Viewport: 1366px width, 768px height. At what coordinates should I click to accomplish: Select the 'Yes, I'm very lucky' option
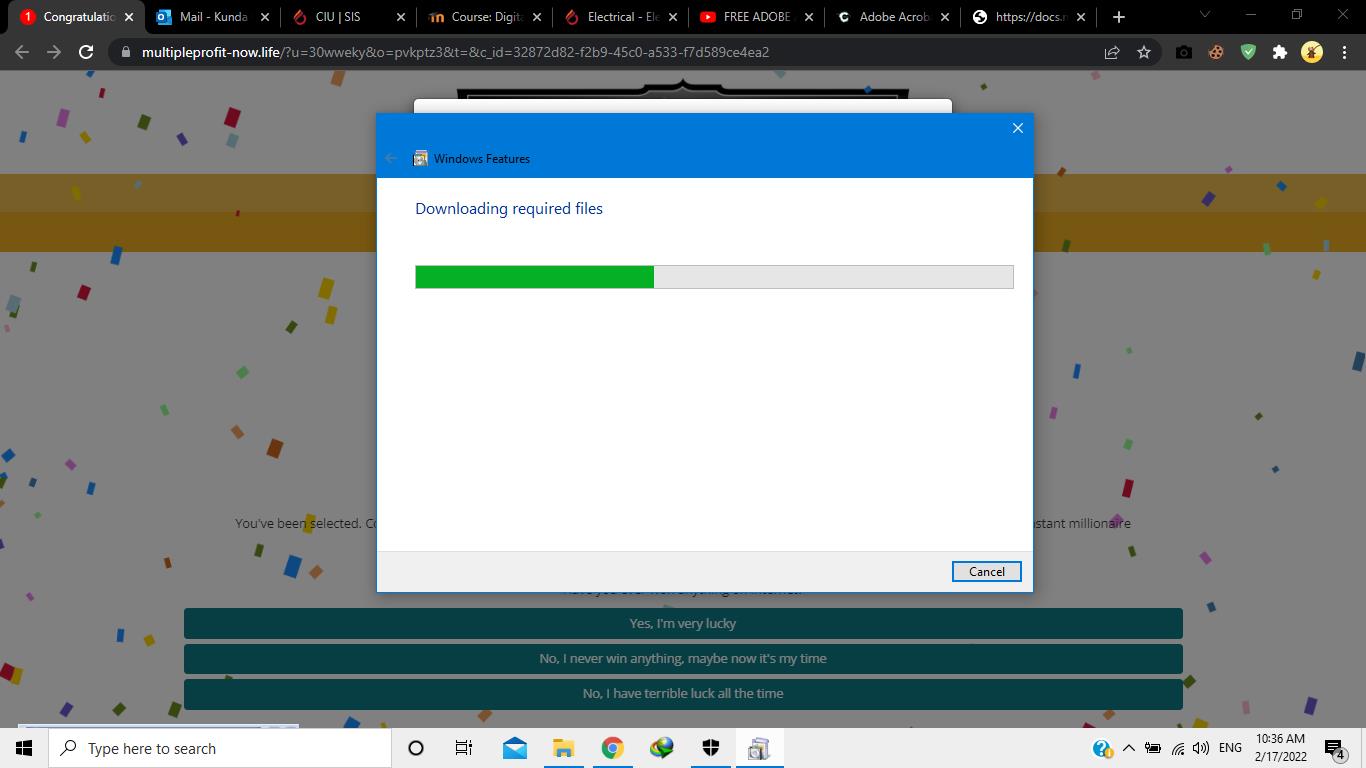point(683,623)
